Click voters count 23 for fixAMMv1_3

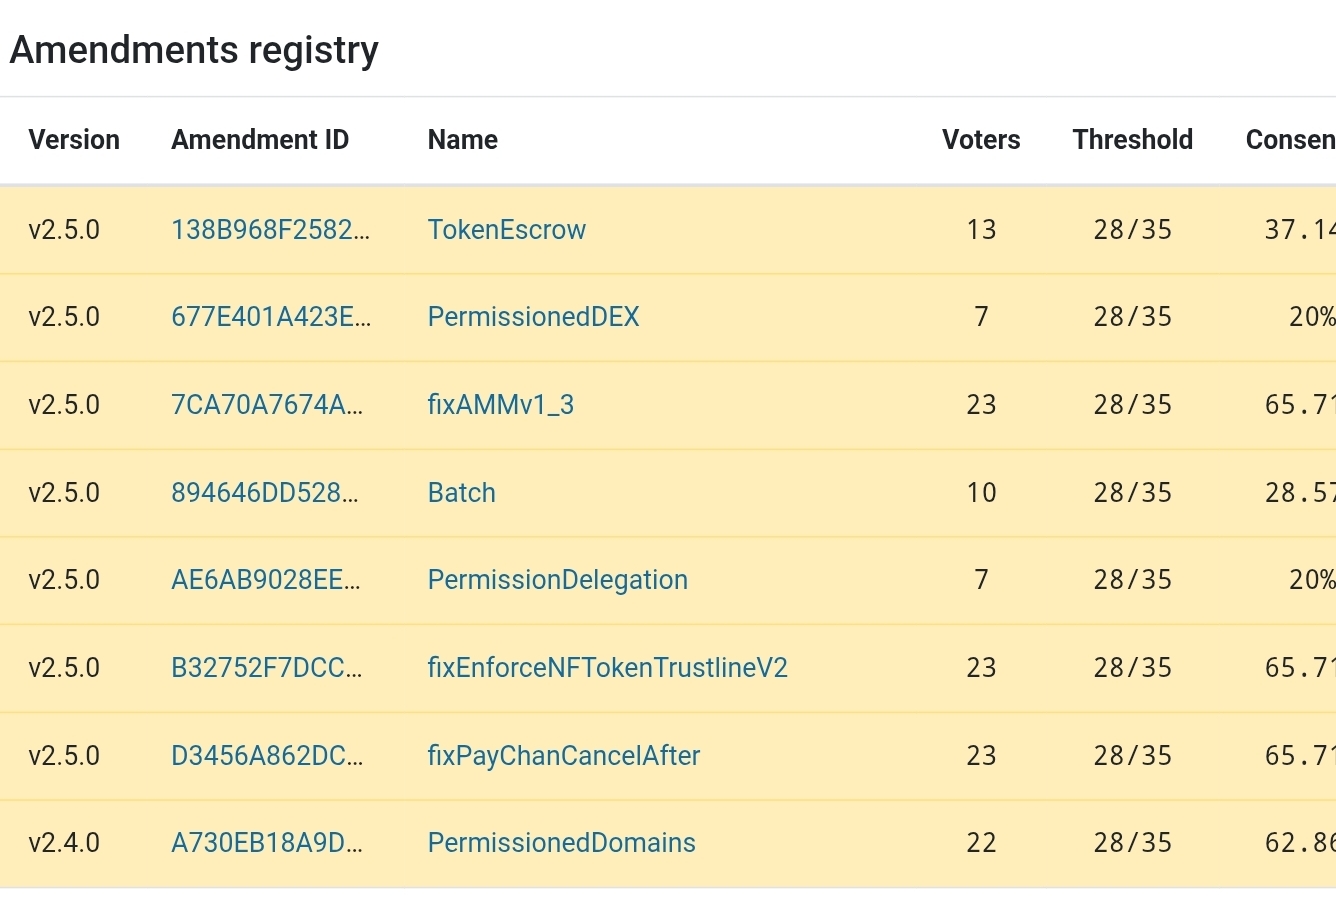click(x=981, y=405)
